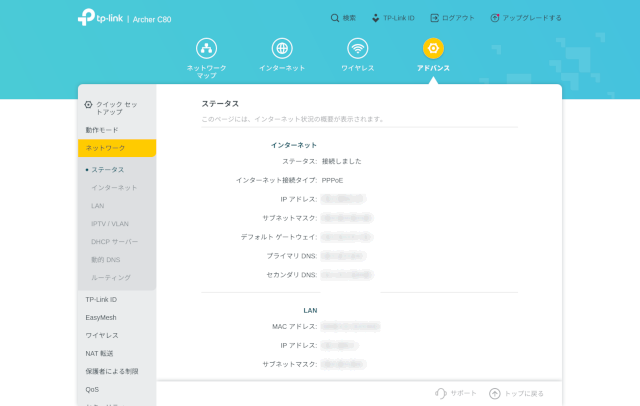This screenshot has height=406, width=640.
Task: Click the ネットワークマップ tab label
Action: [x=207, y=72]
